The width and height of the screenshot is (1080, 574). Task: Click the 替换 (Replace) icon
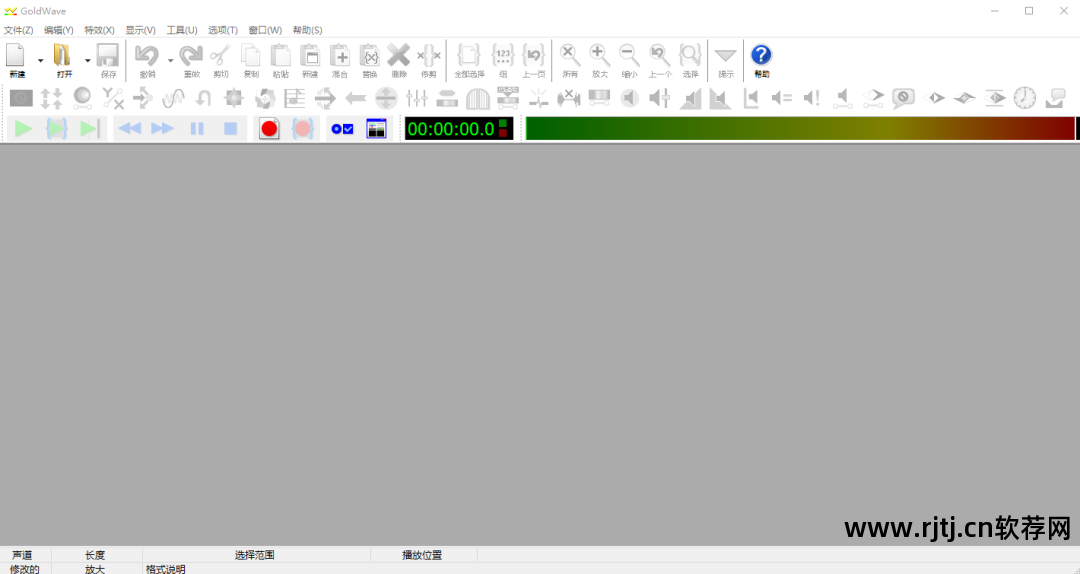coord(370,55)
